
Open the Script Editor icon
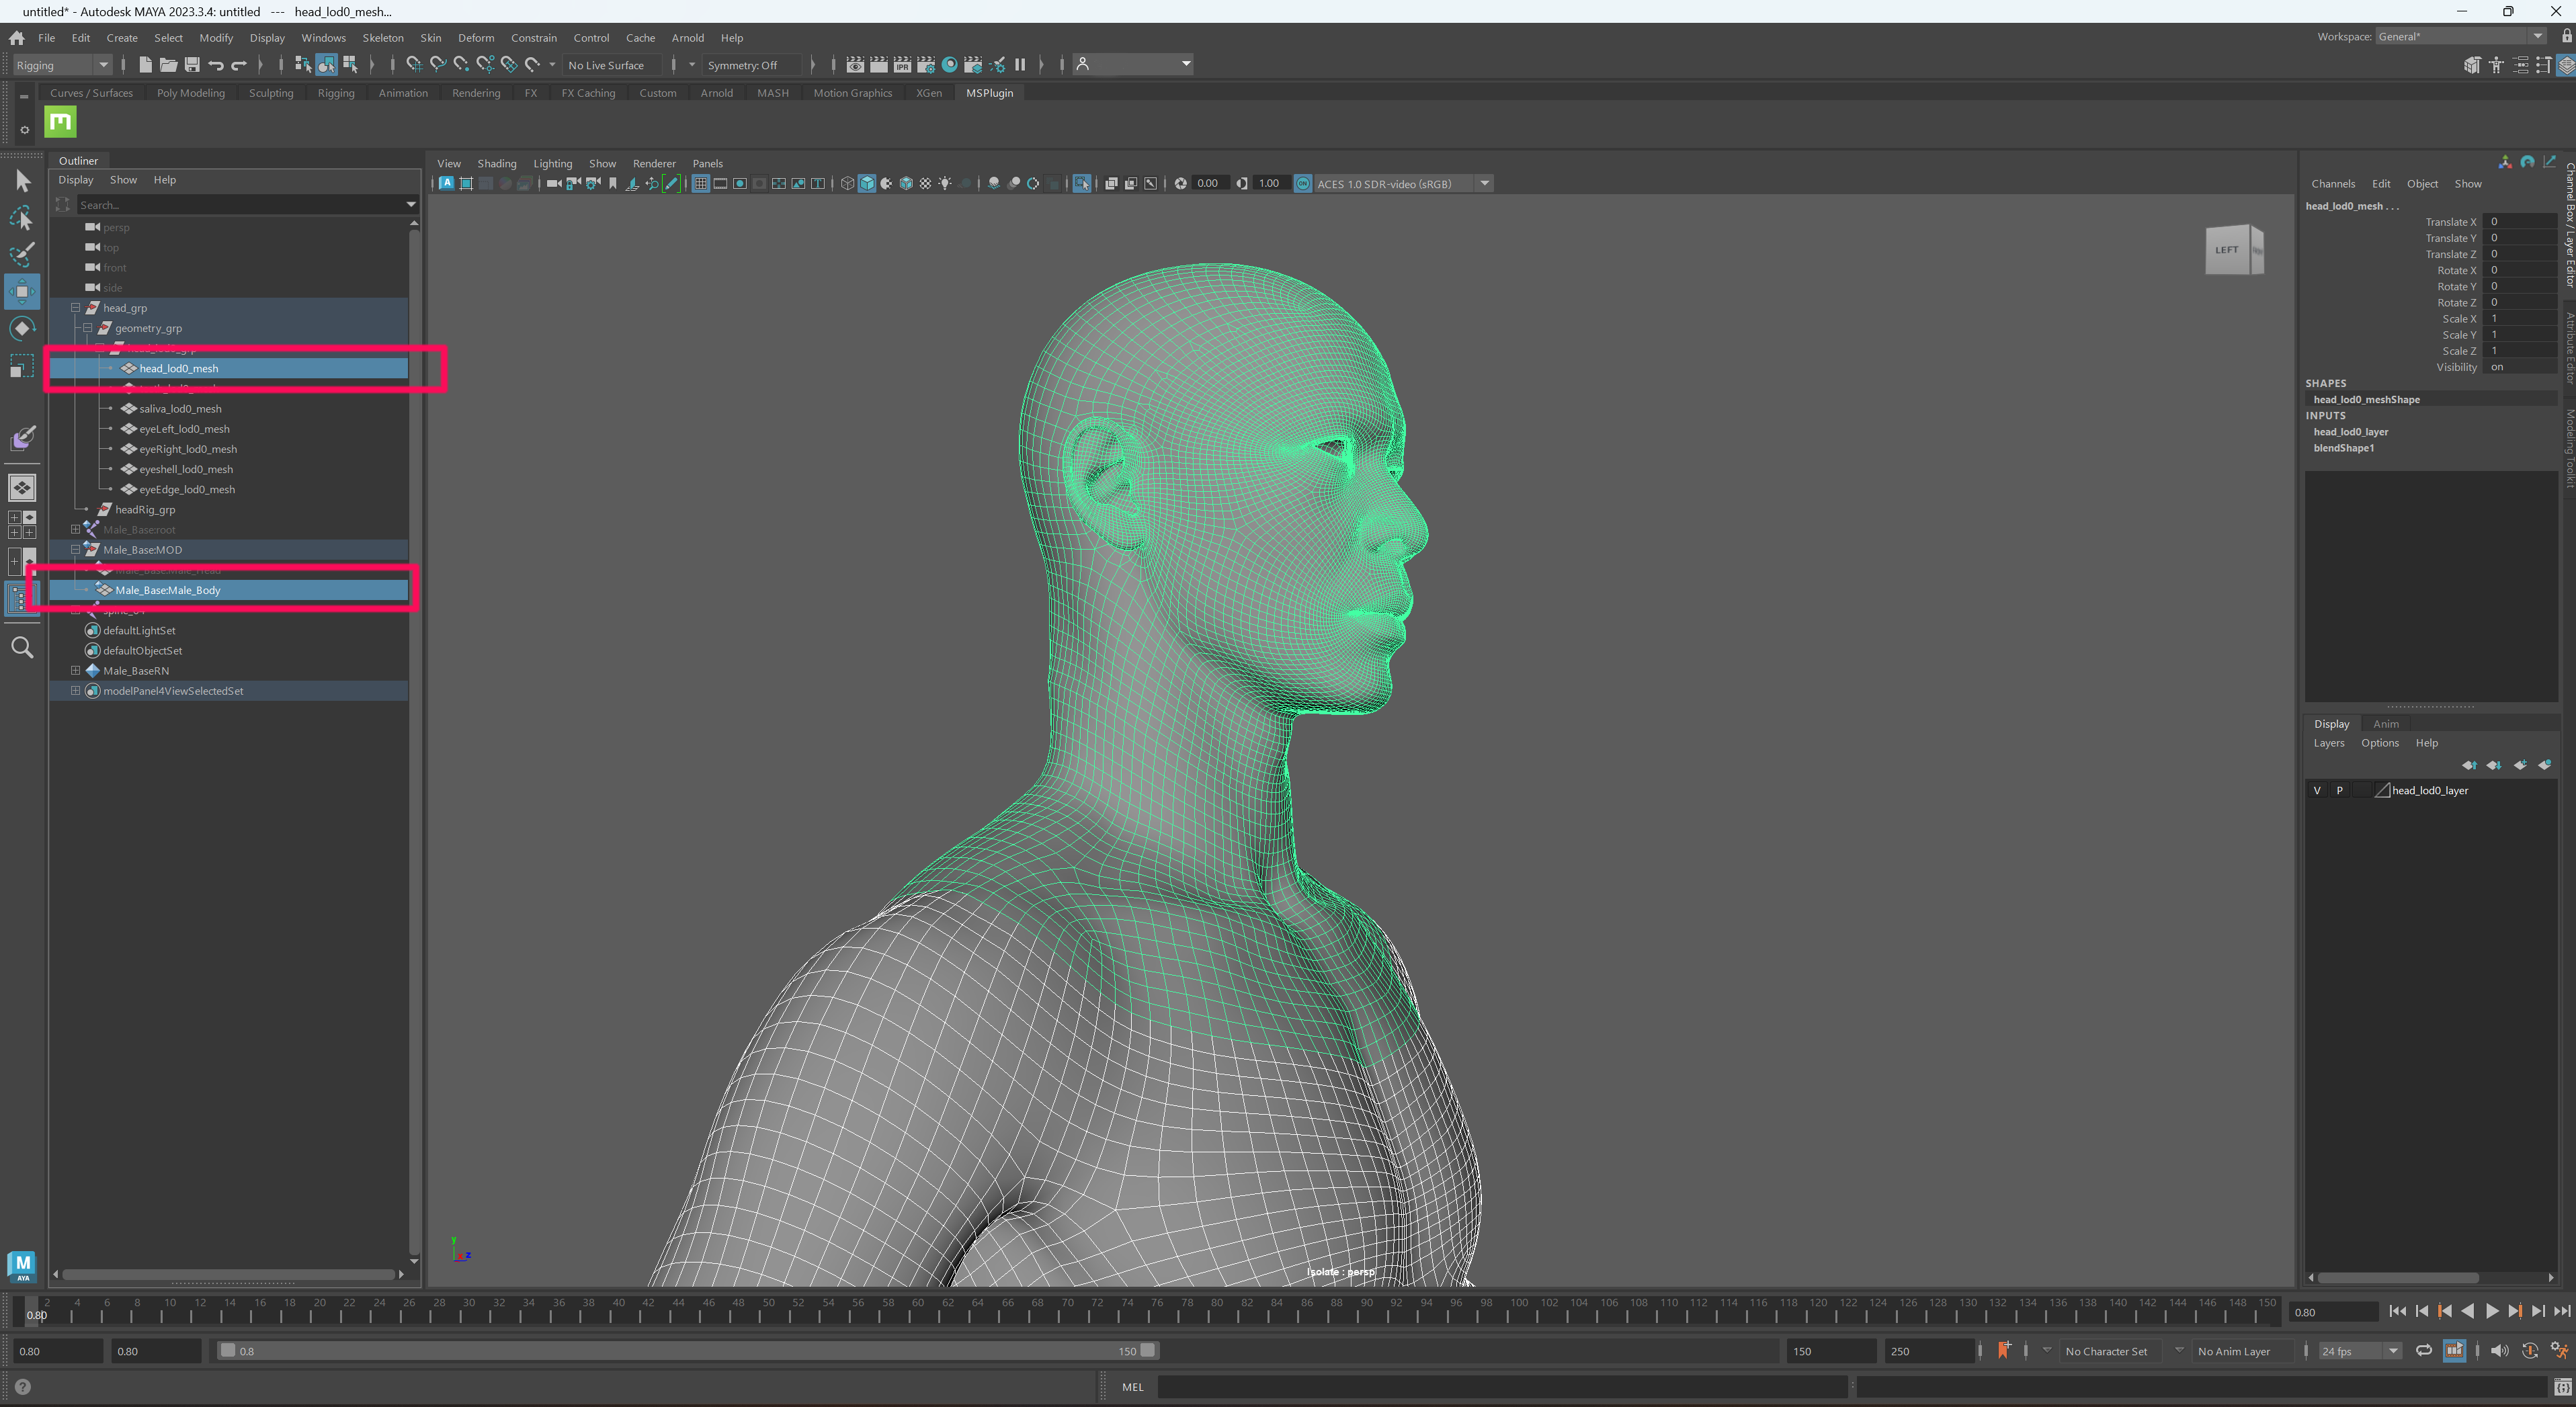click(x=2562, y=1387)
